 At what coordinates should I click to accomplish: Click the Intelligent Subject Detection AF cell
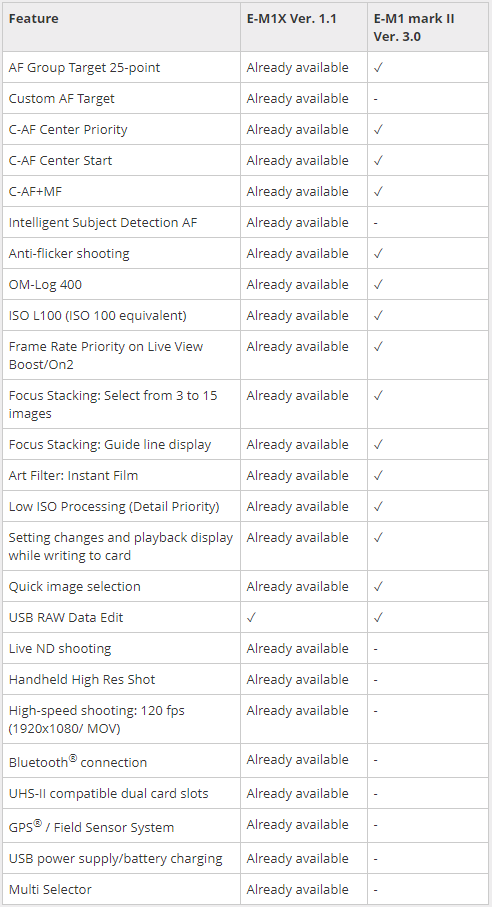[121, 222]
